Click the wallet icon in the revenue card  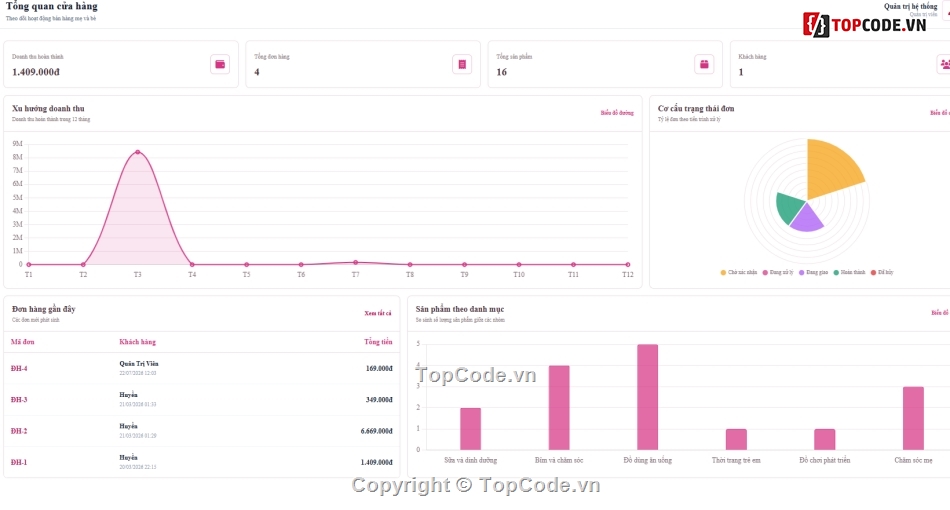[220, 64]
